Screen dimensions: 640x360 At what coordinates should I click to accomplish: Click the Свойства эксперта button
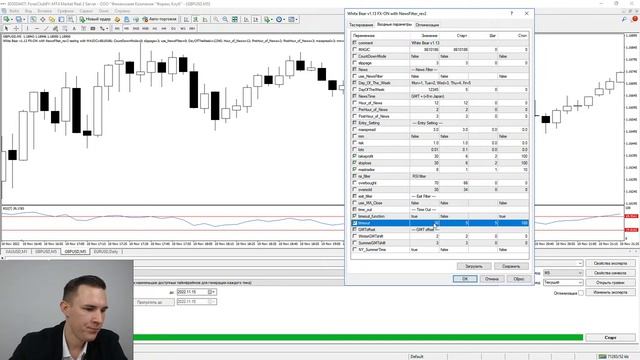point(610,263)
